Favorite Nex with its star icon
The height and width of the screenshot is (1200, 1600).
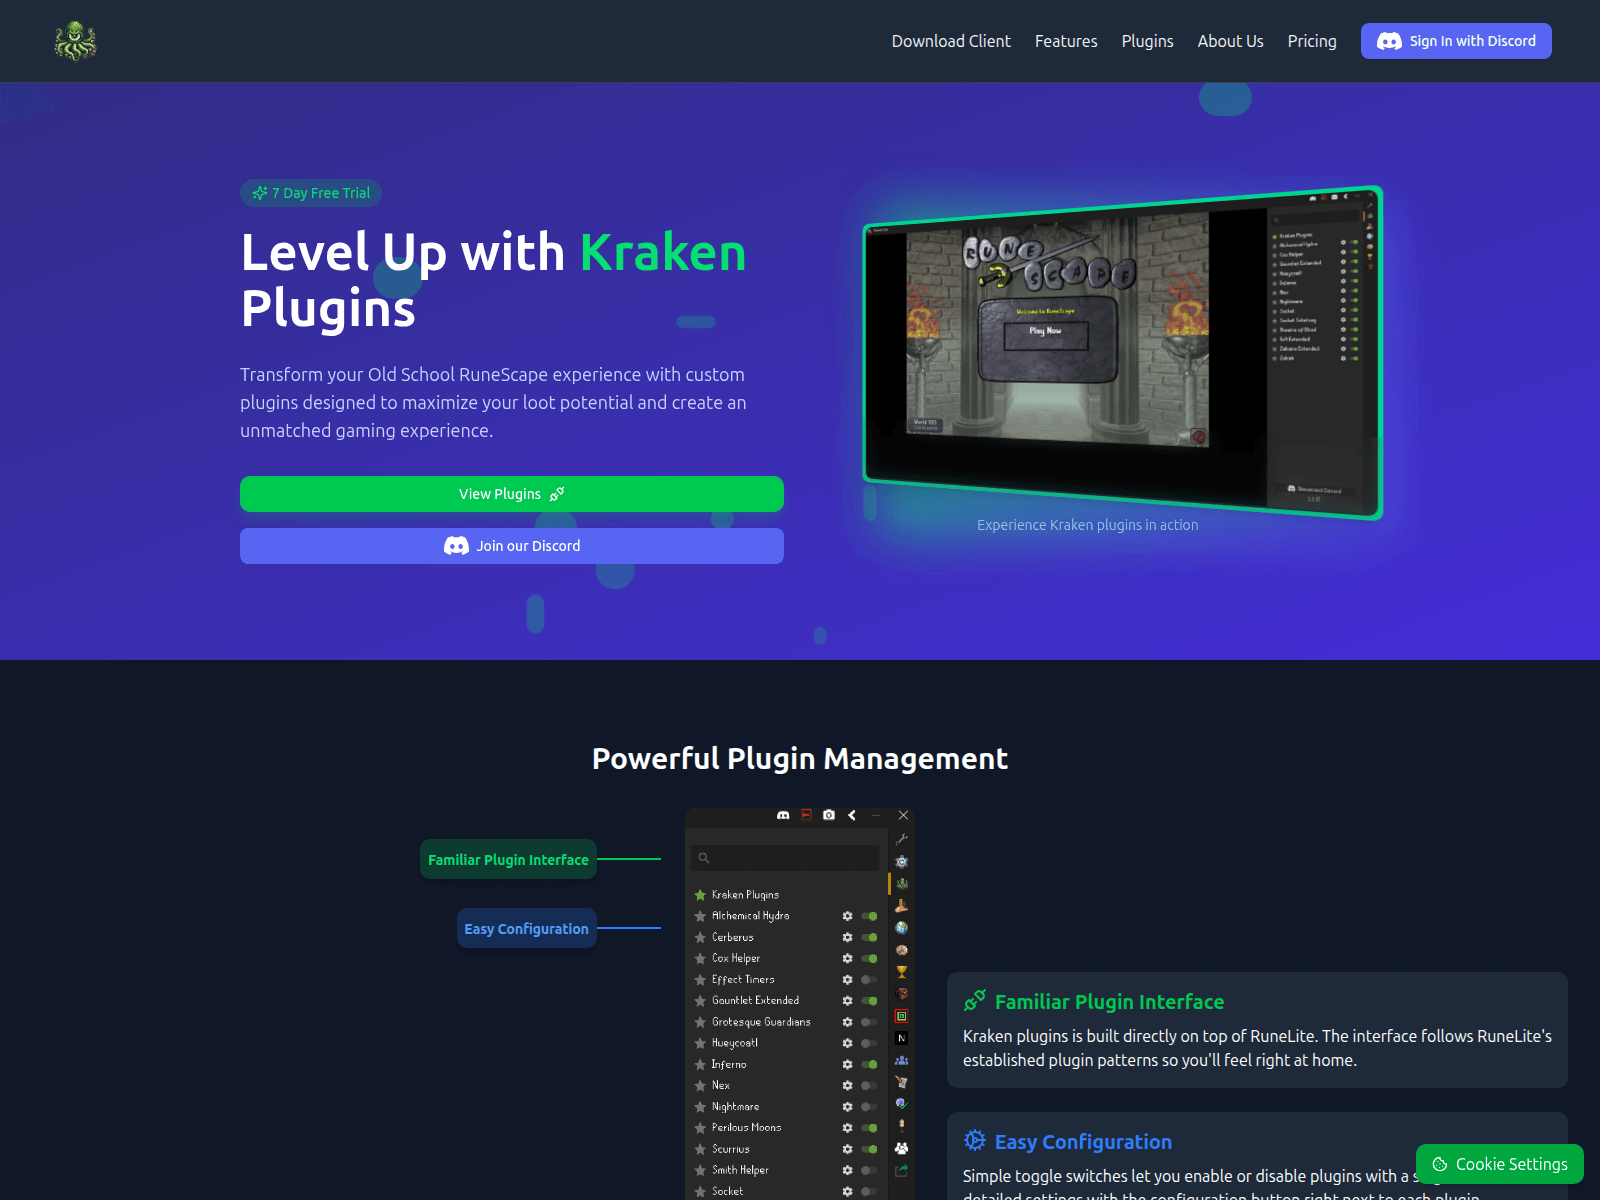pyautogui.click(x=700, y=1085)
